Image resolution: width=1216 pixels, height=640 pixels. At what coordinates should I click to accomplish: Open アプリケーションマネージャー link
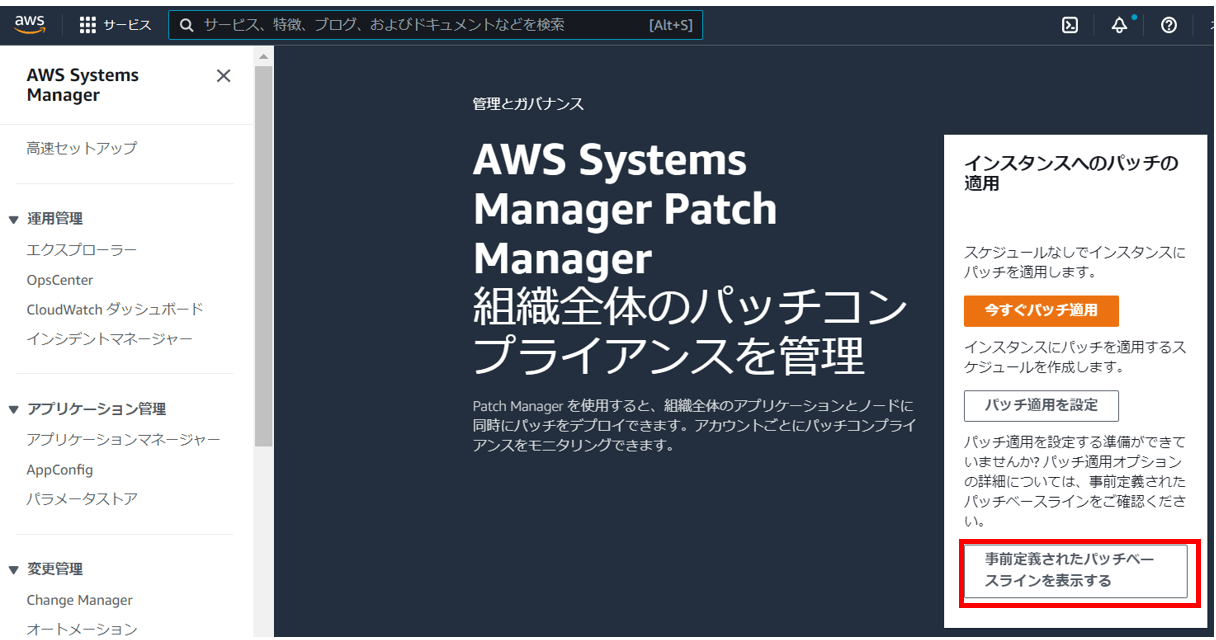pos(124,439)
